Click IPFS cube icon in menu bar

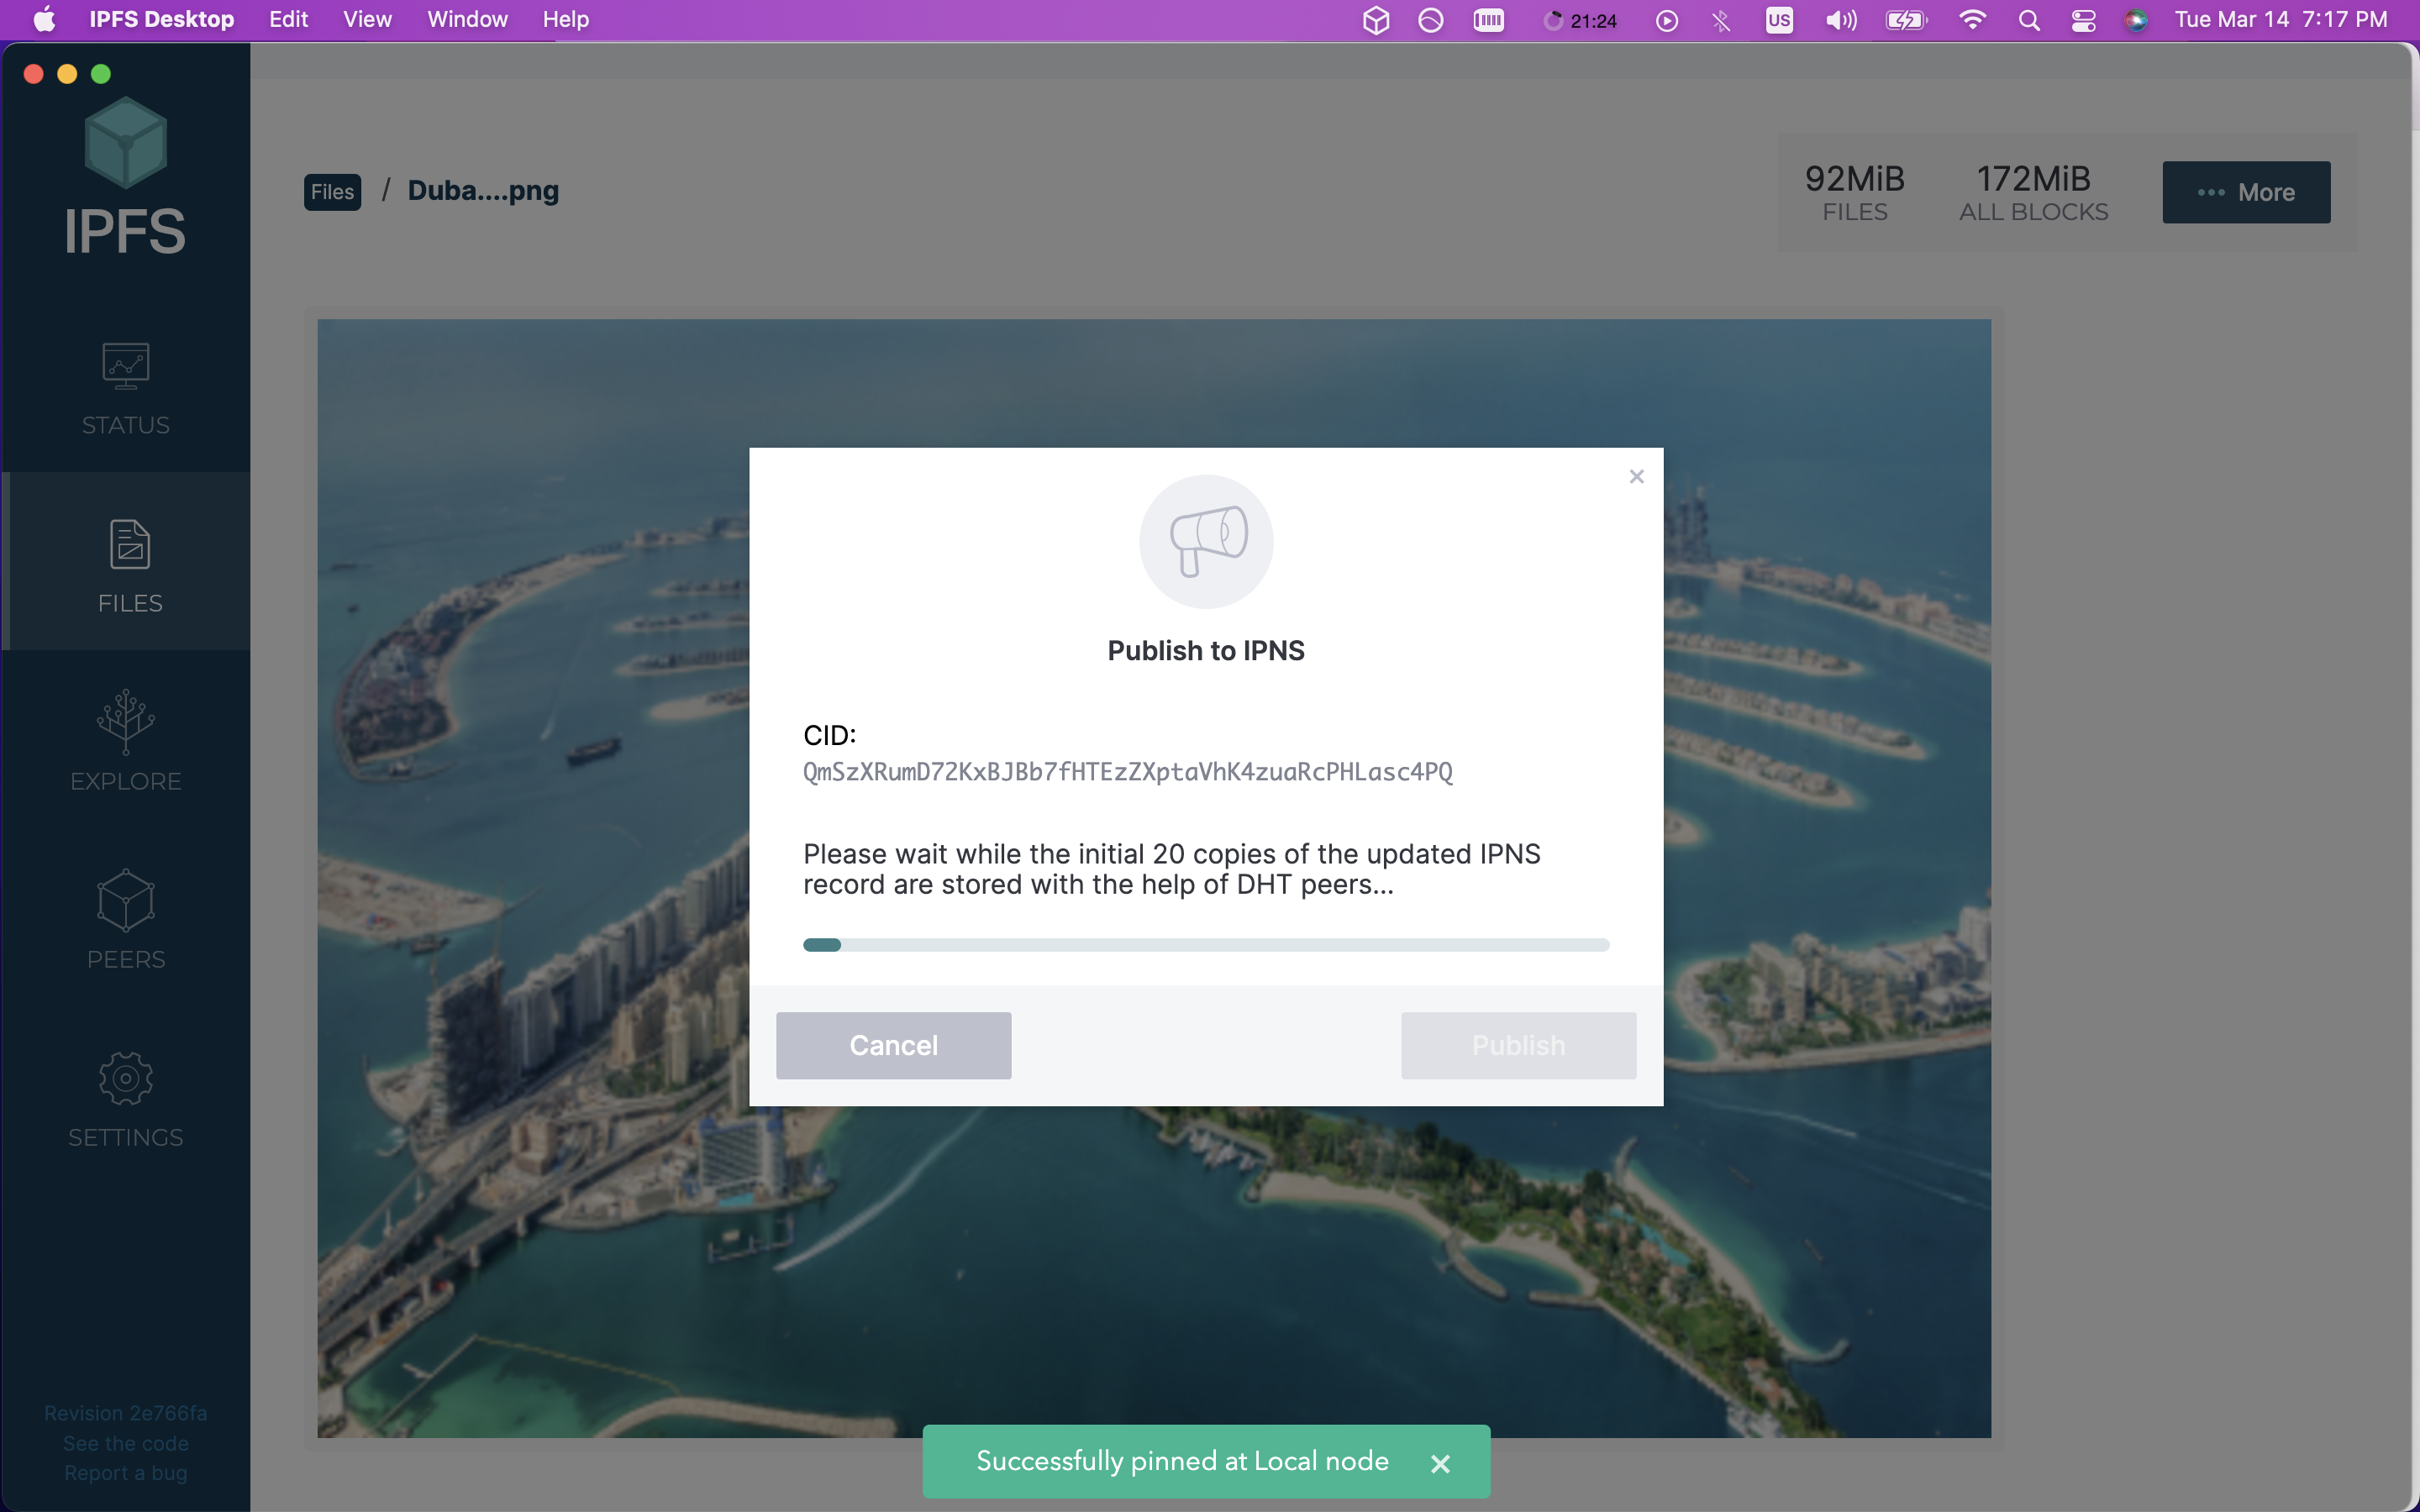(1376, 20)
